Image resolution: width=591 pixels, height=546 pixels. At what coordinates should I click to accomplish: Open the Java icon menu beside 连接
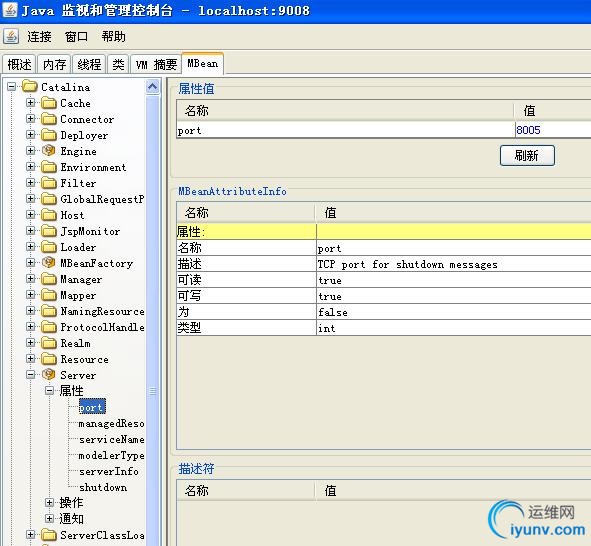(x=11, y=37)
